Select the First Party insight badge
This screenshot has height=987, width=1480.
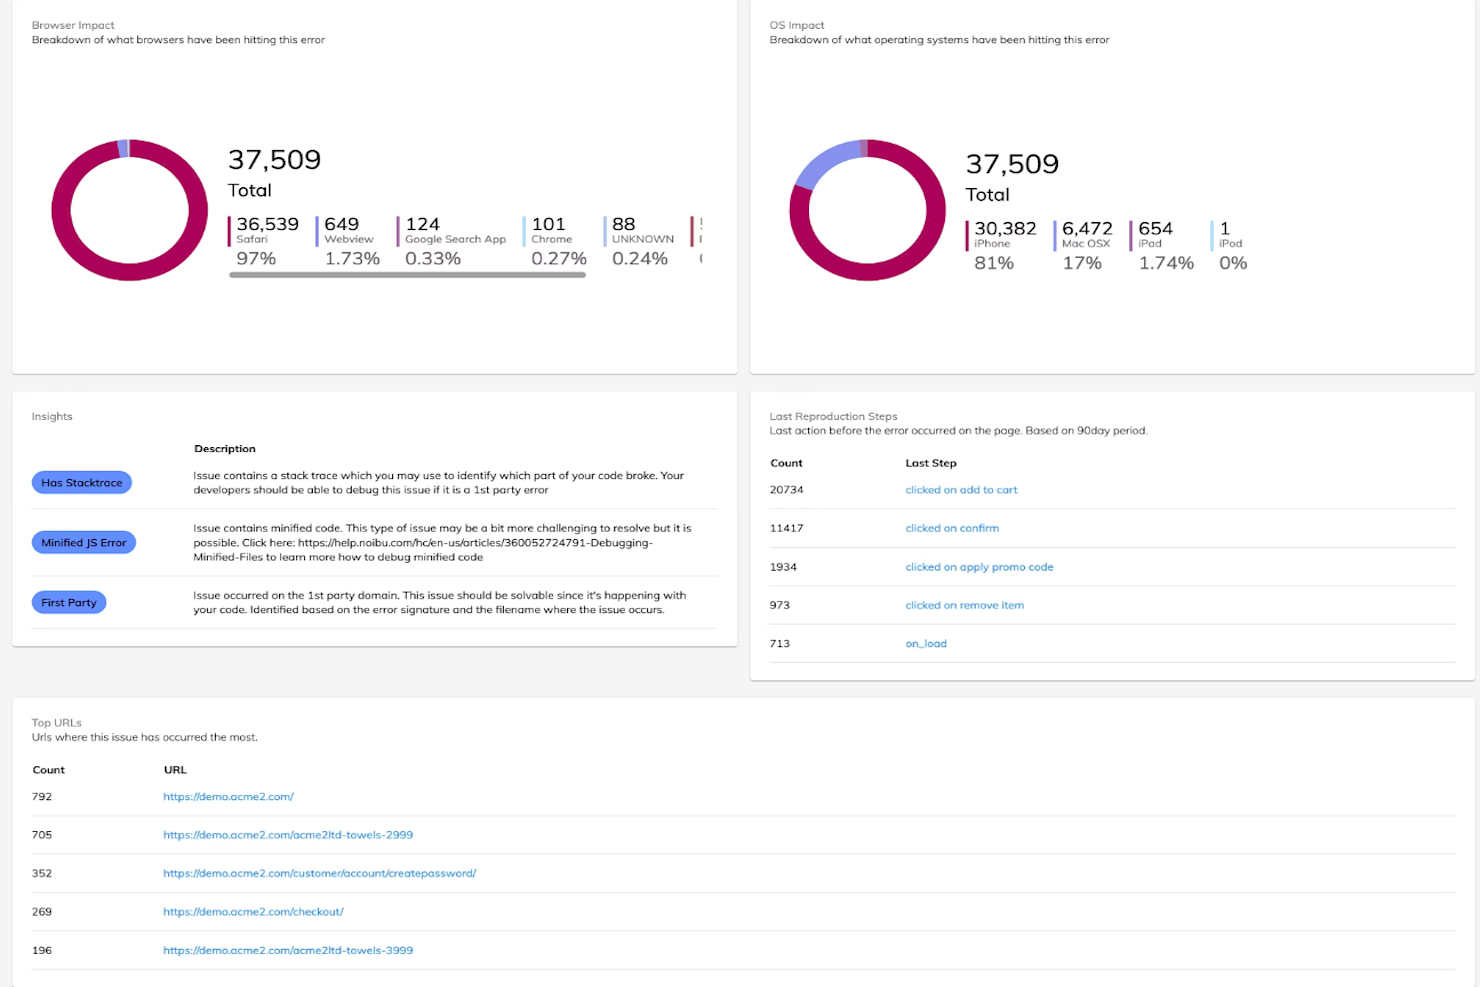click(68, 602)
